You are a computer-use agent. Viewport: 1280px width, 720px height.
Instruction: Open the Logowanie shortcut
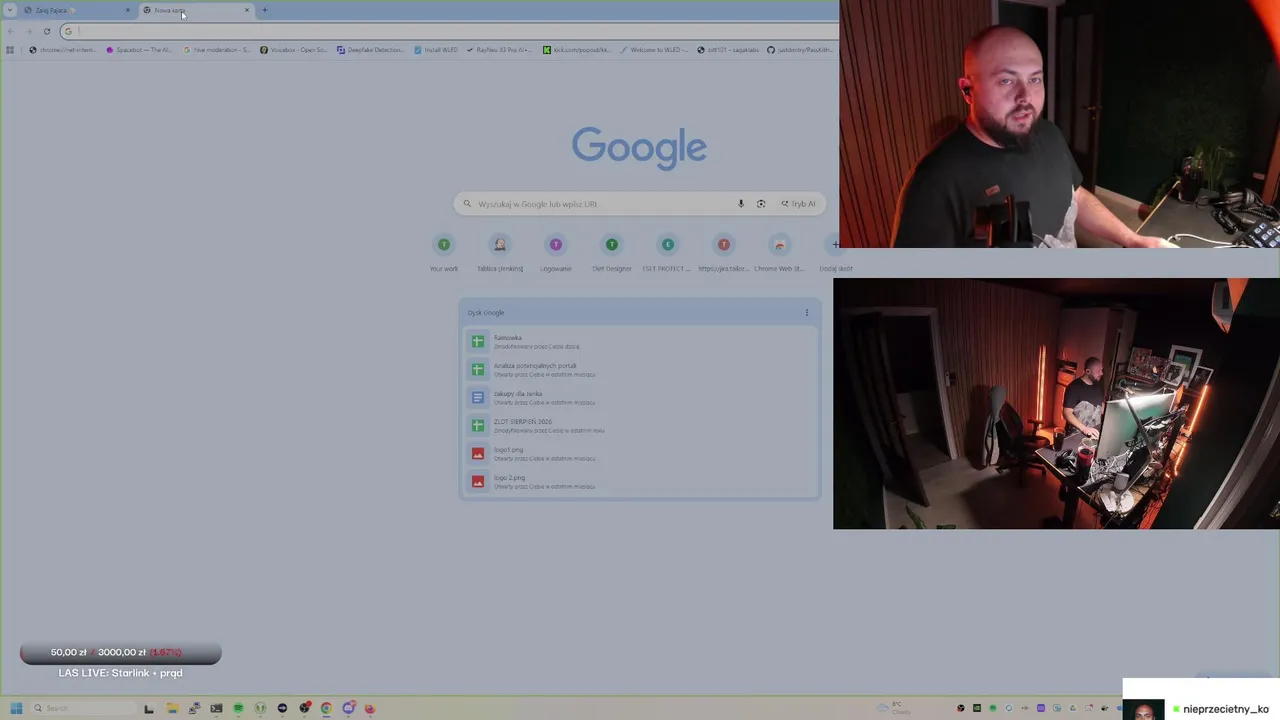pos(556,253)
